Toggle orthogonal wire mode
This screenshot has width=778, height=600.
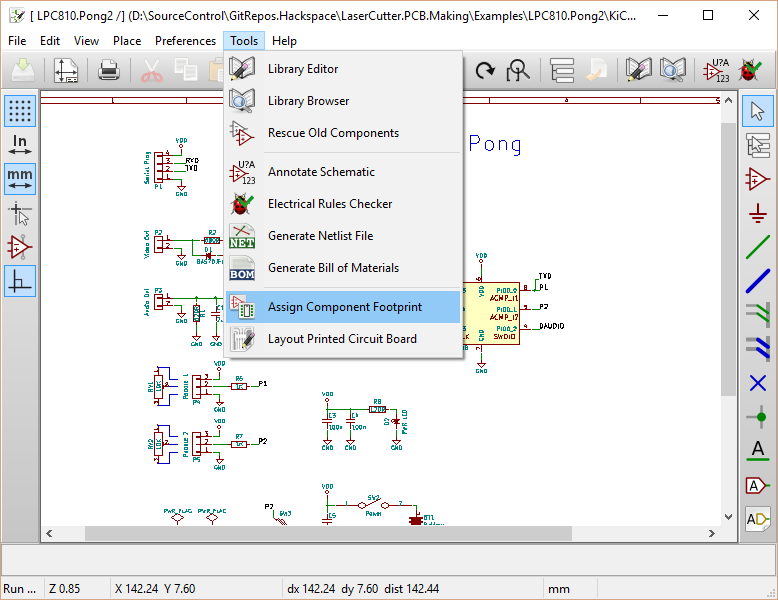[x=20, y=281]
